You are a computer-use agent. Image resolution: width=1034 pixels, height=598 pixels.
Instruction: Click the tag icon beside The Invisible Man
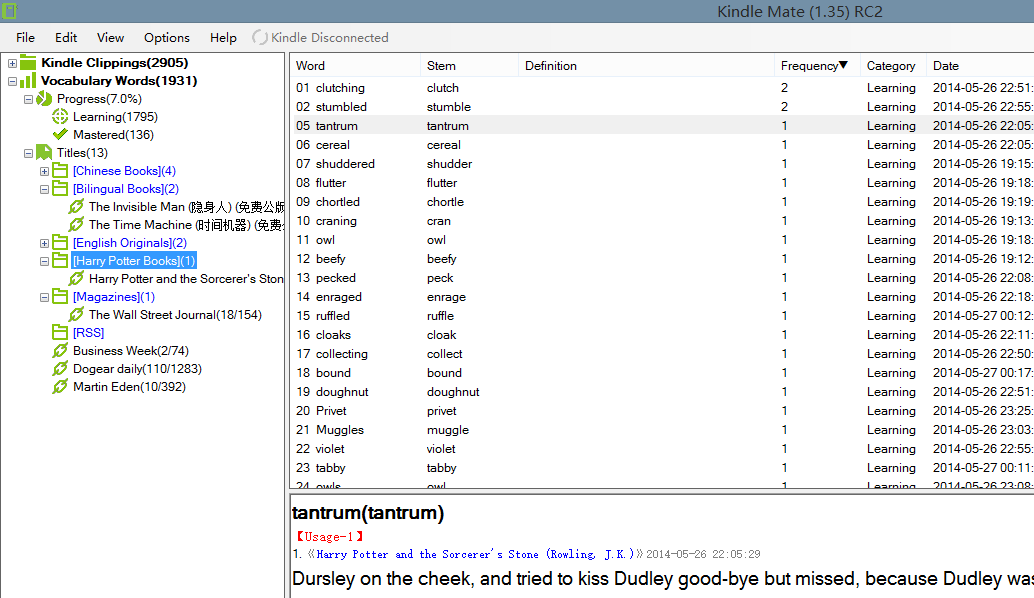click(76, 207)
